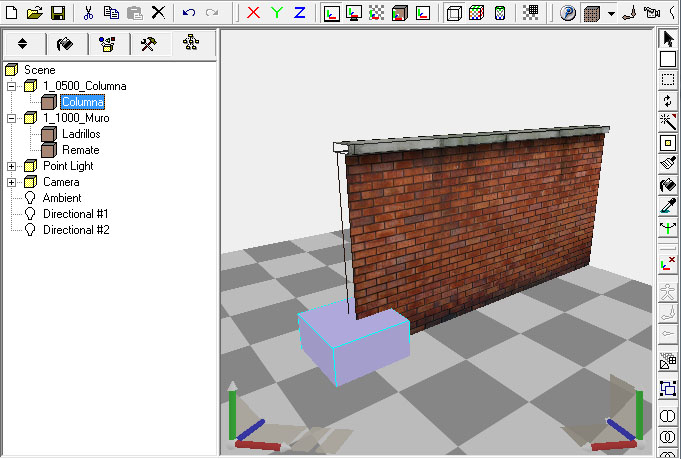Screen dimensions: 681x459
Task: Open the hierarchy tree panel tab
Action: 192,45
